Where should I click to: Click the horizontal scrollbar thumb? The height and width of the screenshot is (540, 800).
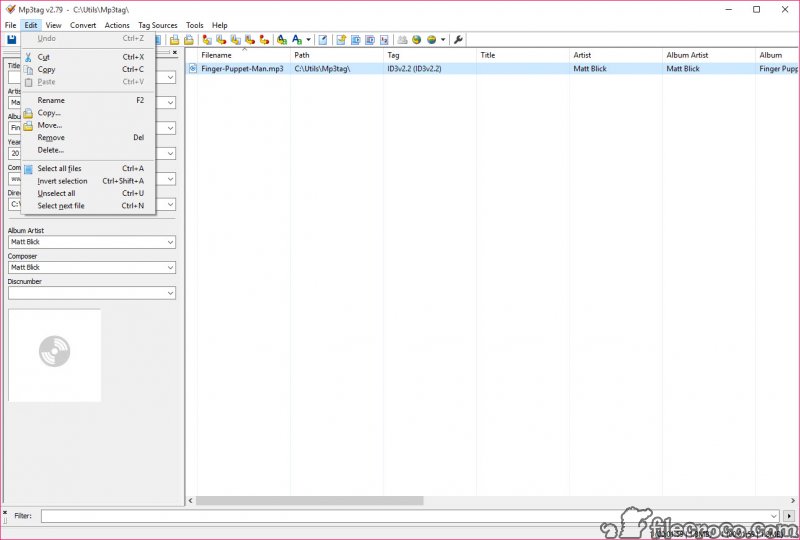(x=310, y=501)
